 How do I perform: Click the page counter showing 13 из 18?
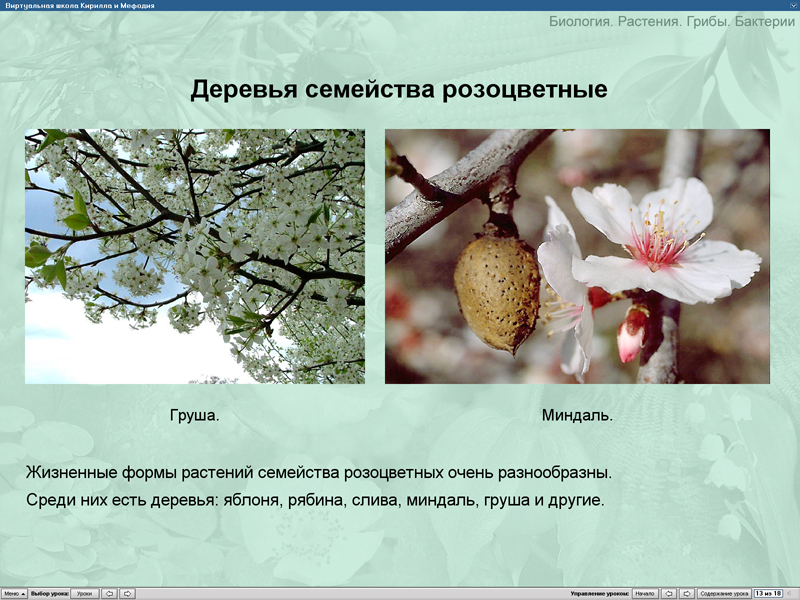tap(770, 592)
